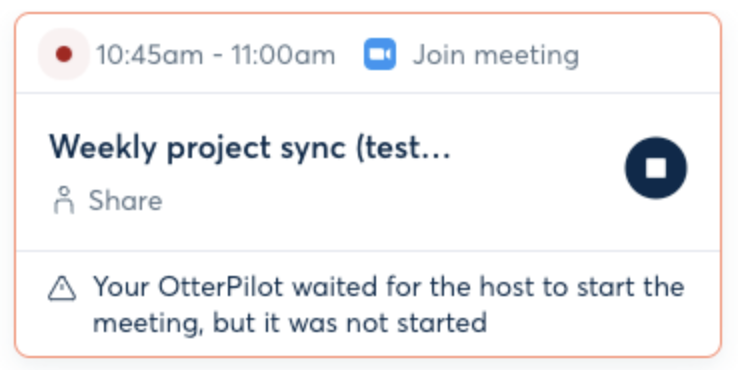Image resolution: width=738 pixels, height=370 pixels.
Task: Click the warning triangle icon
Action: point(62,288)
